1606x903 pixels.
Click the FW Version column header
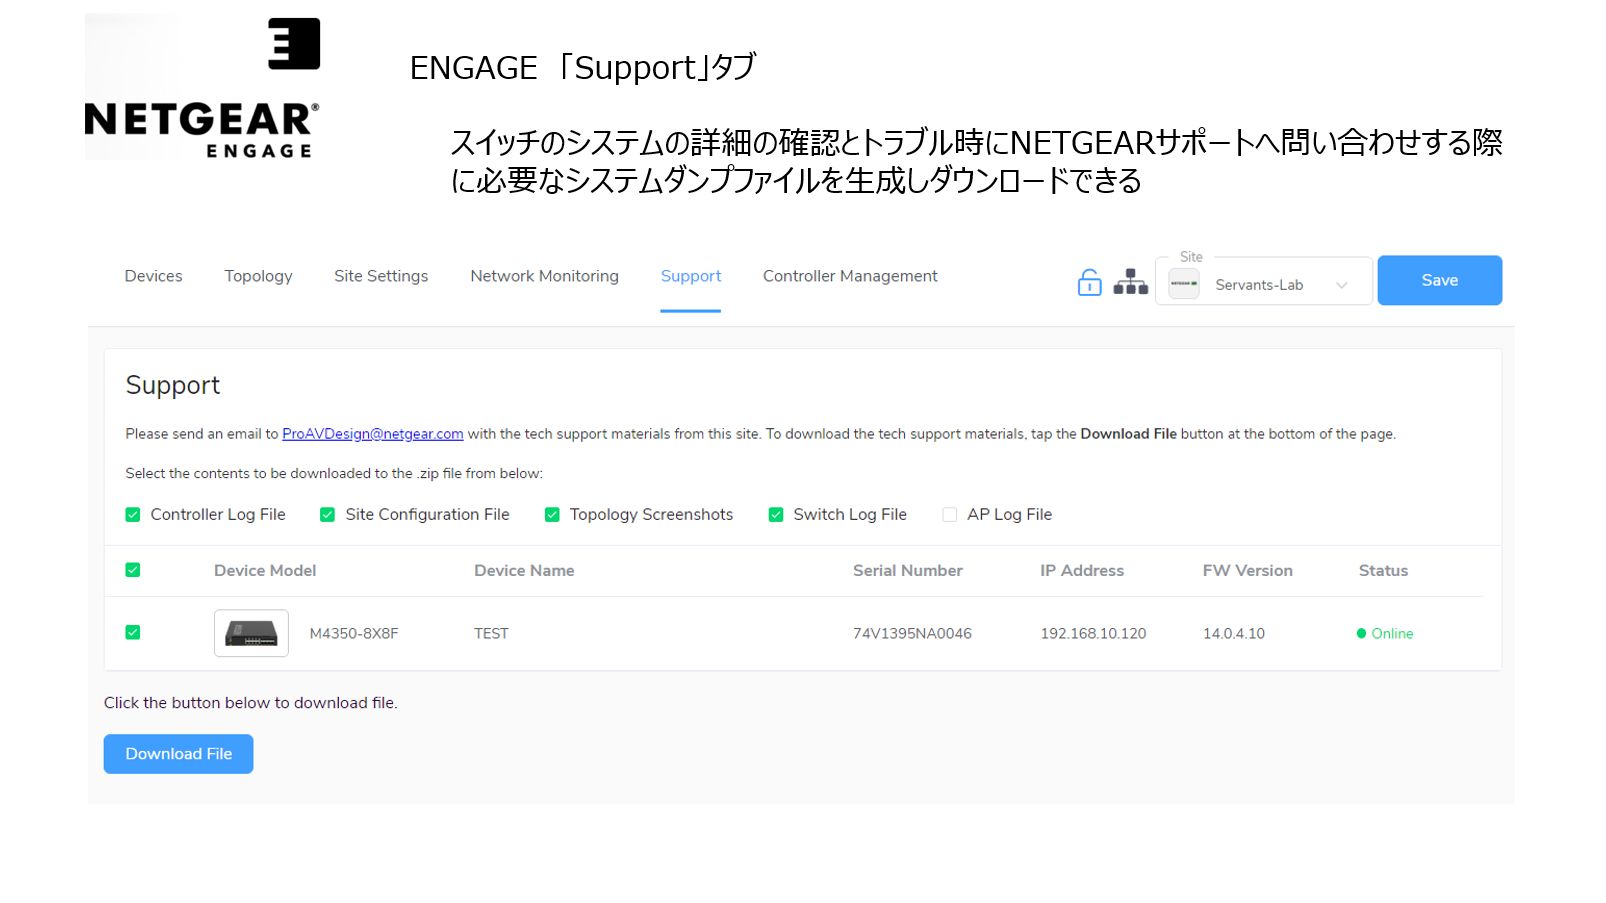click(1247, 570)
